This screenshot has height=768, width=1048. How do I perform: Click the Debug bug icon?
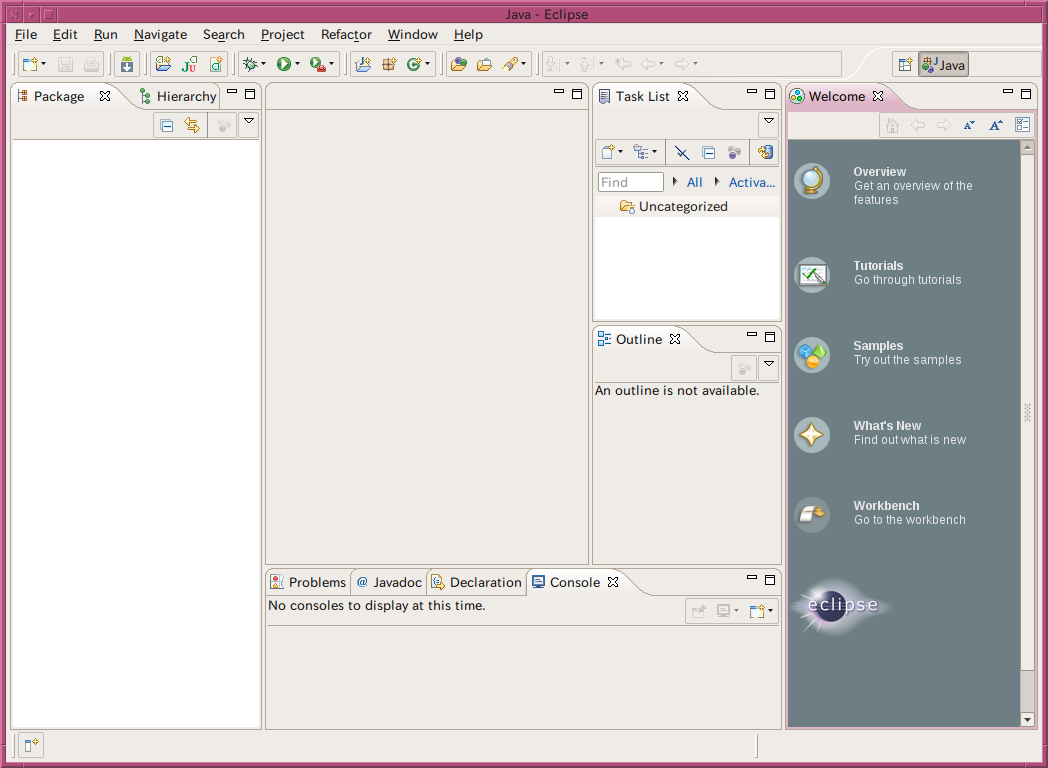(250, 64)
